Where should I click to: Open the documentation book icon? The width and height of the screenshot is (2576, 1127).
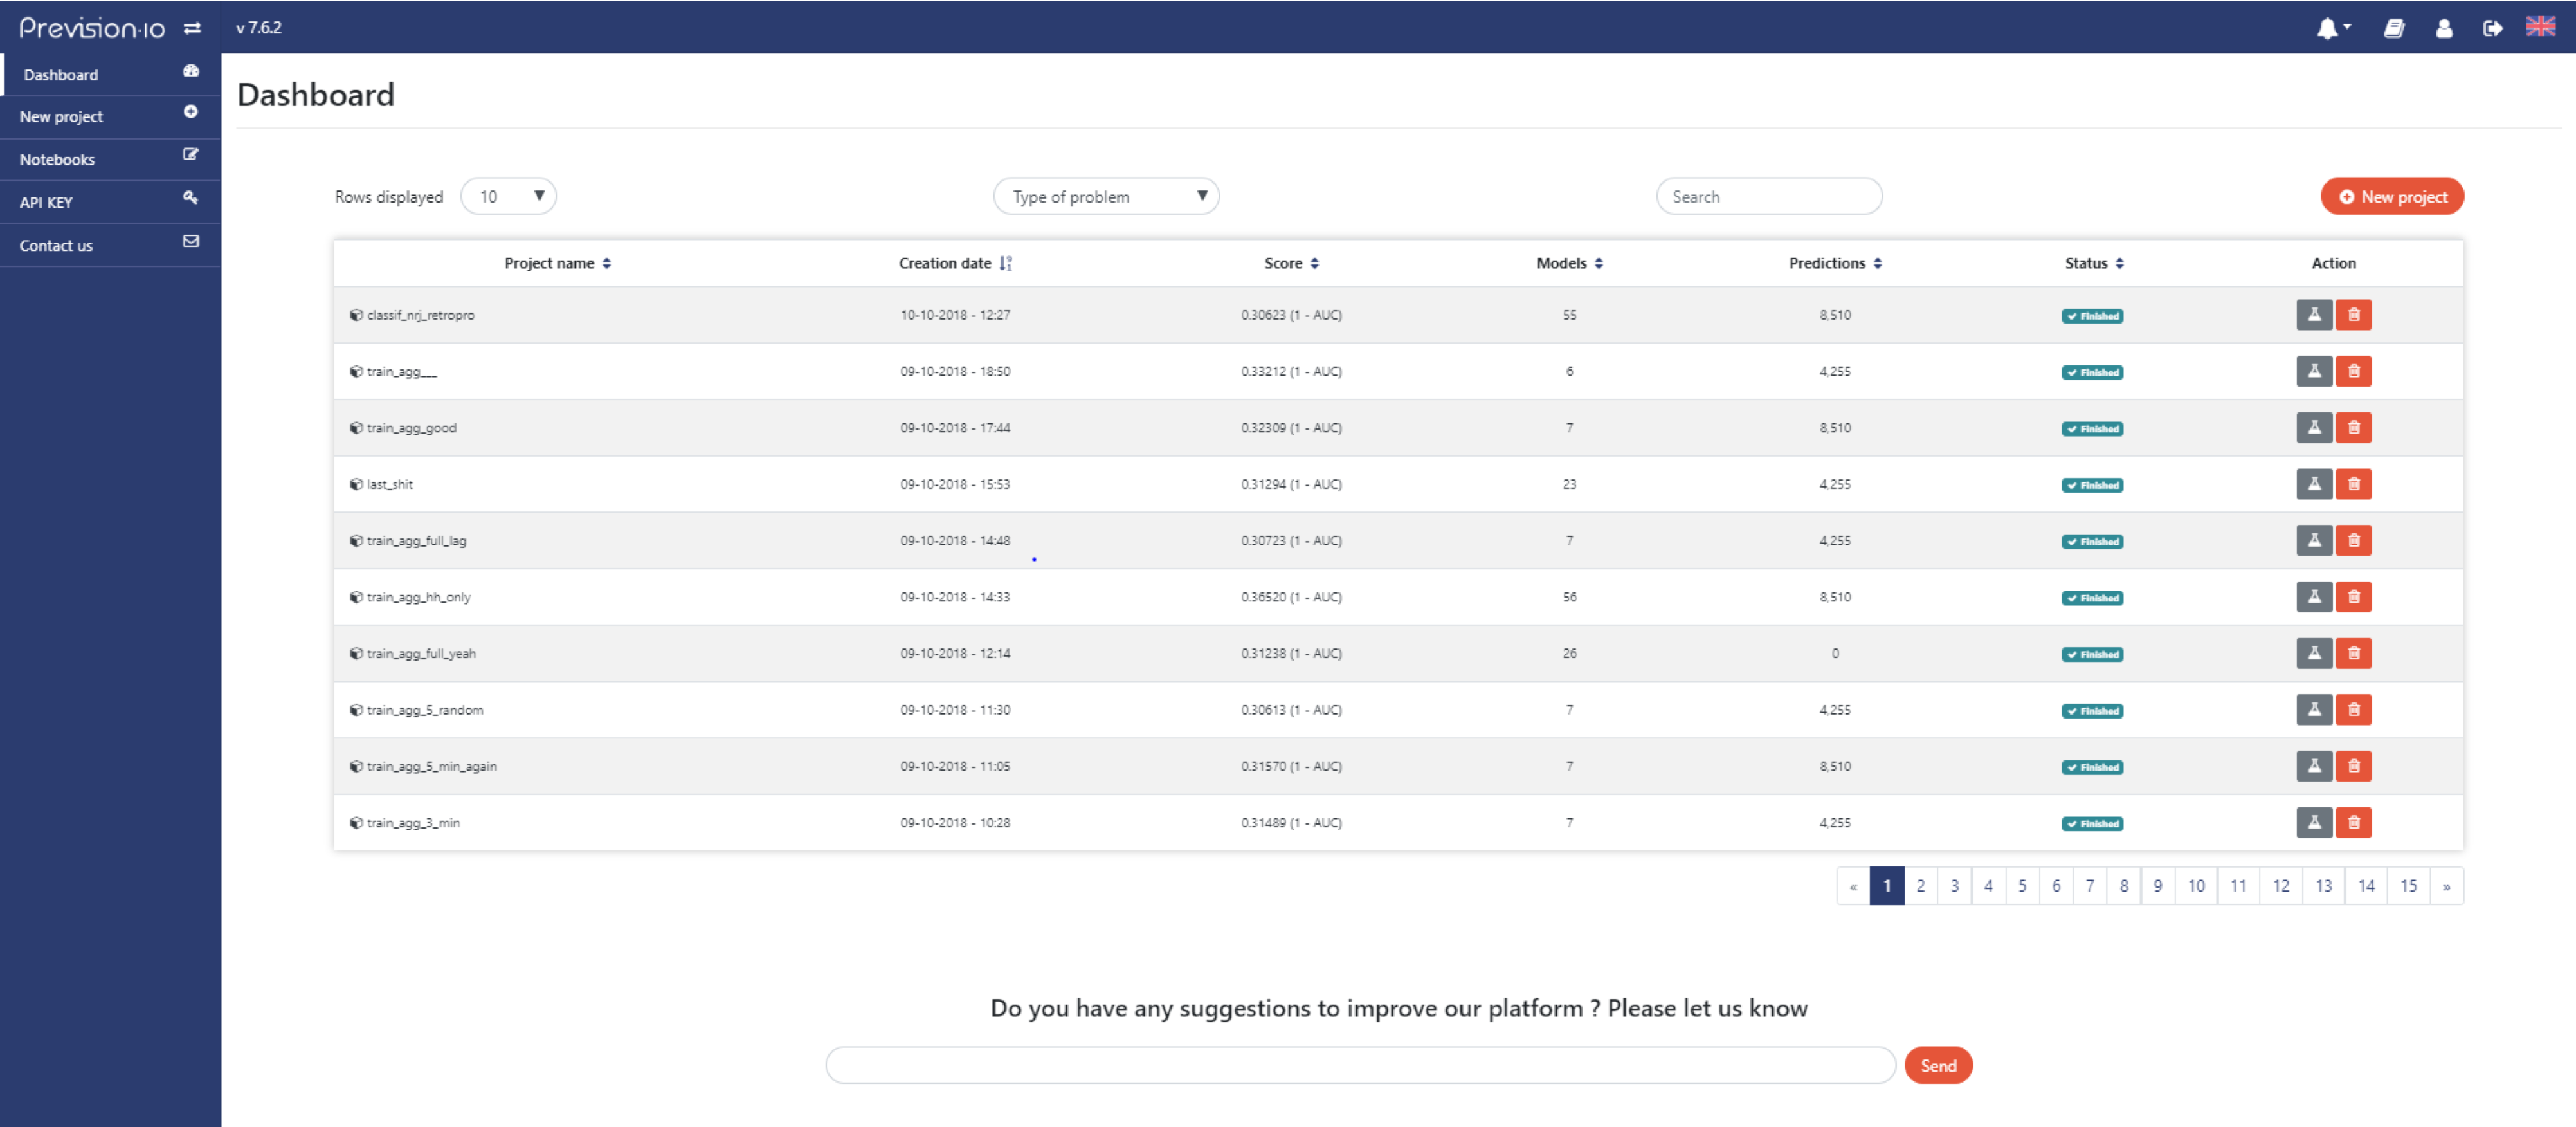pyautogui.click(x=2394, y=28)
